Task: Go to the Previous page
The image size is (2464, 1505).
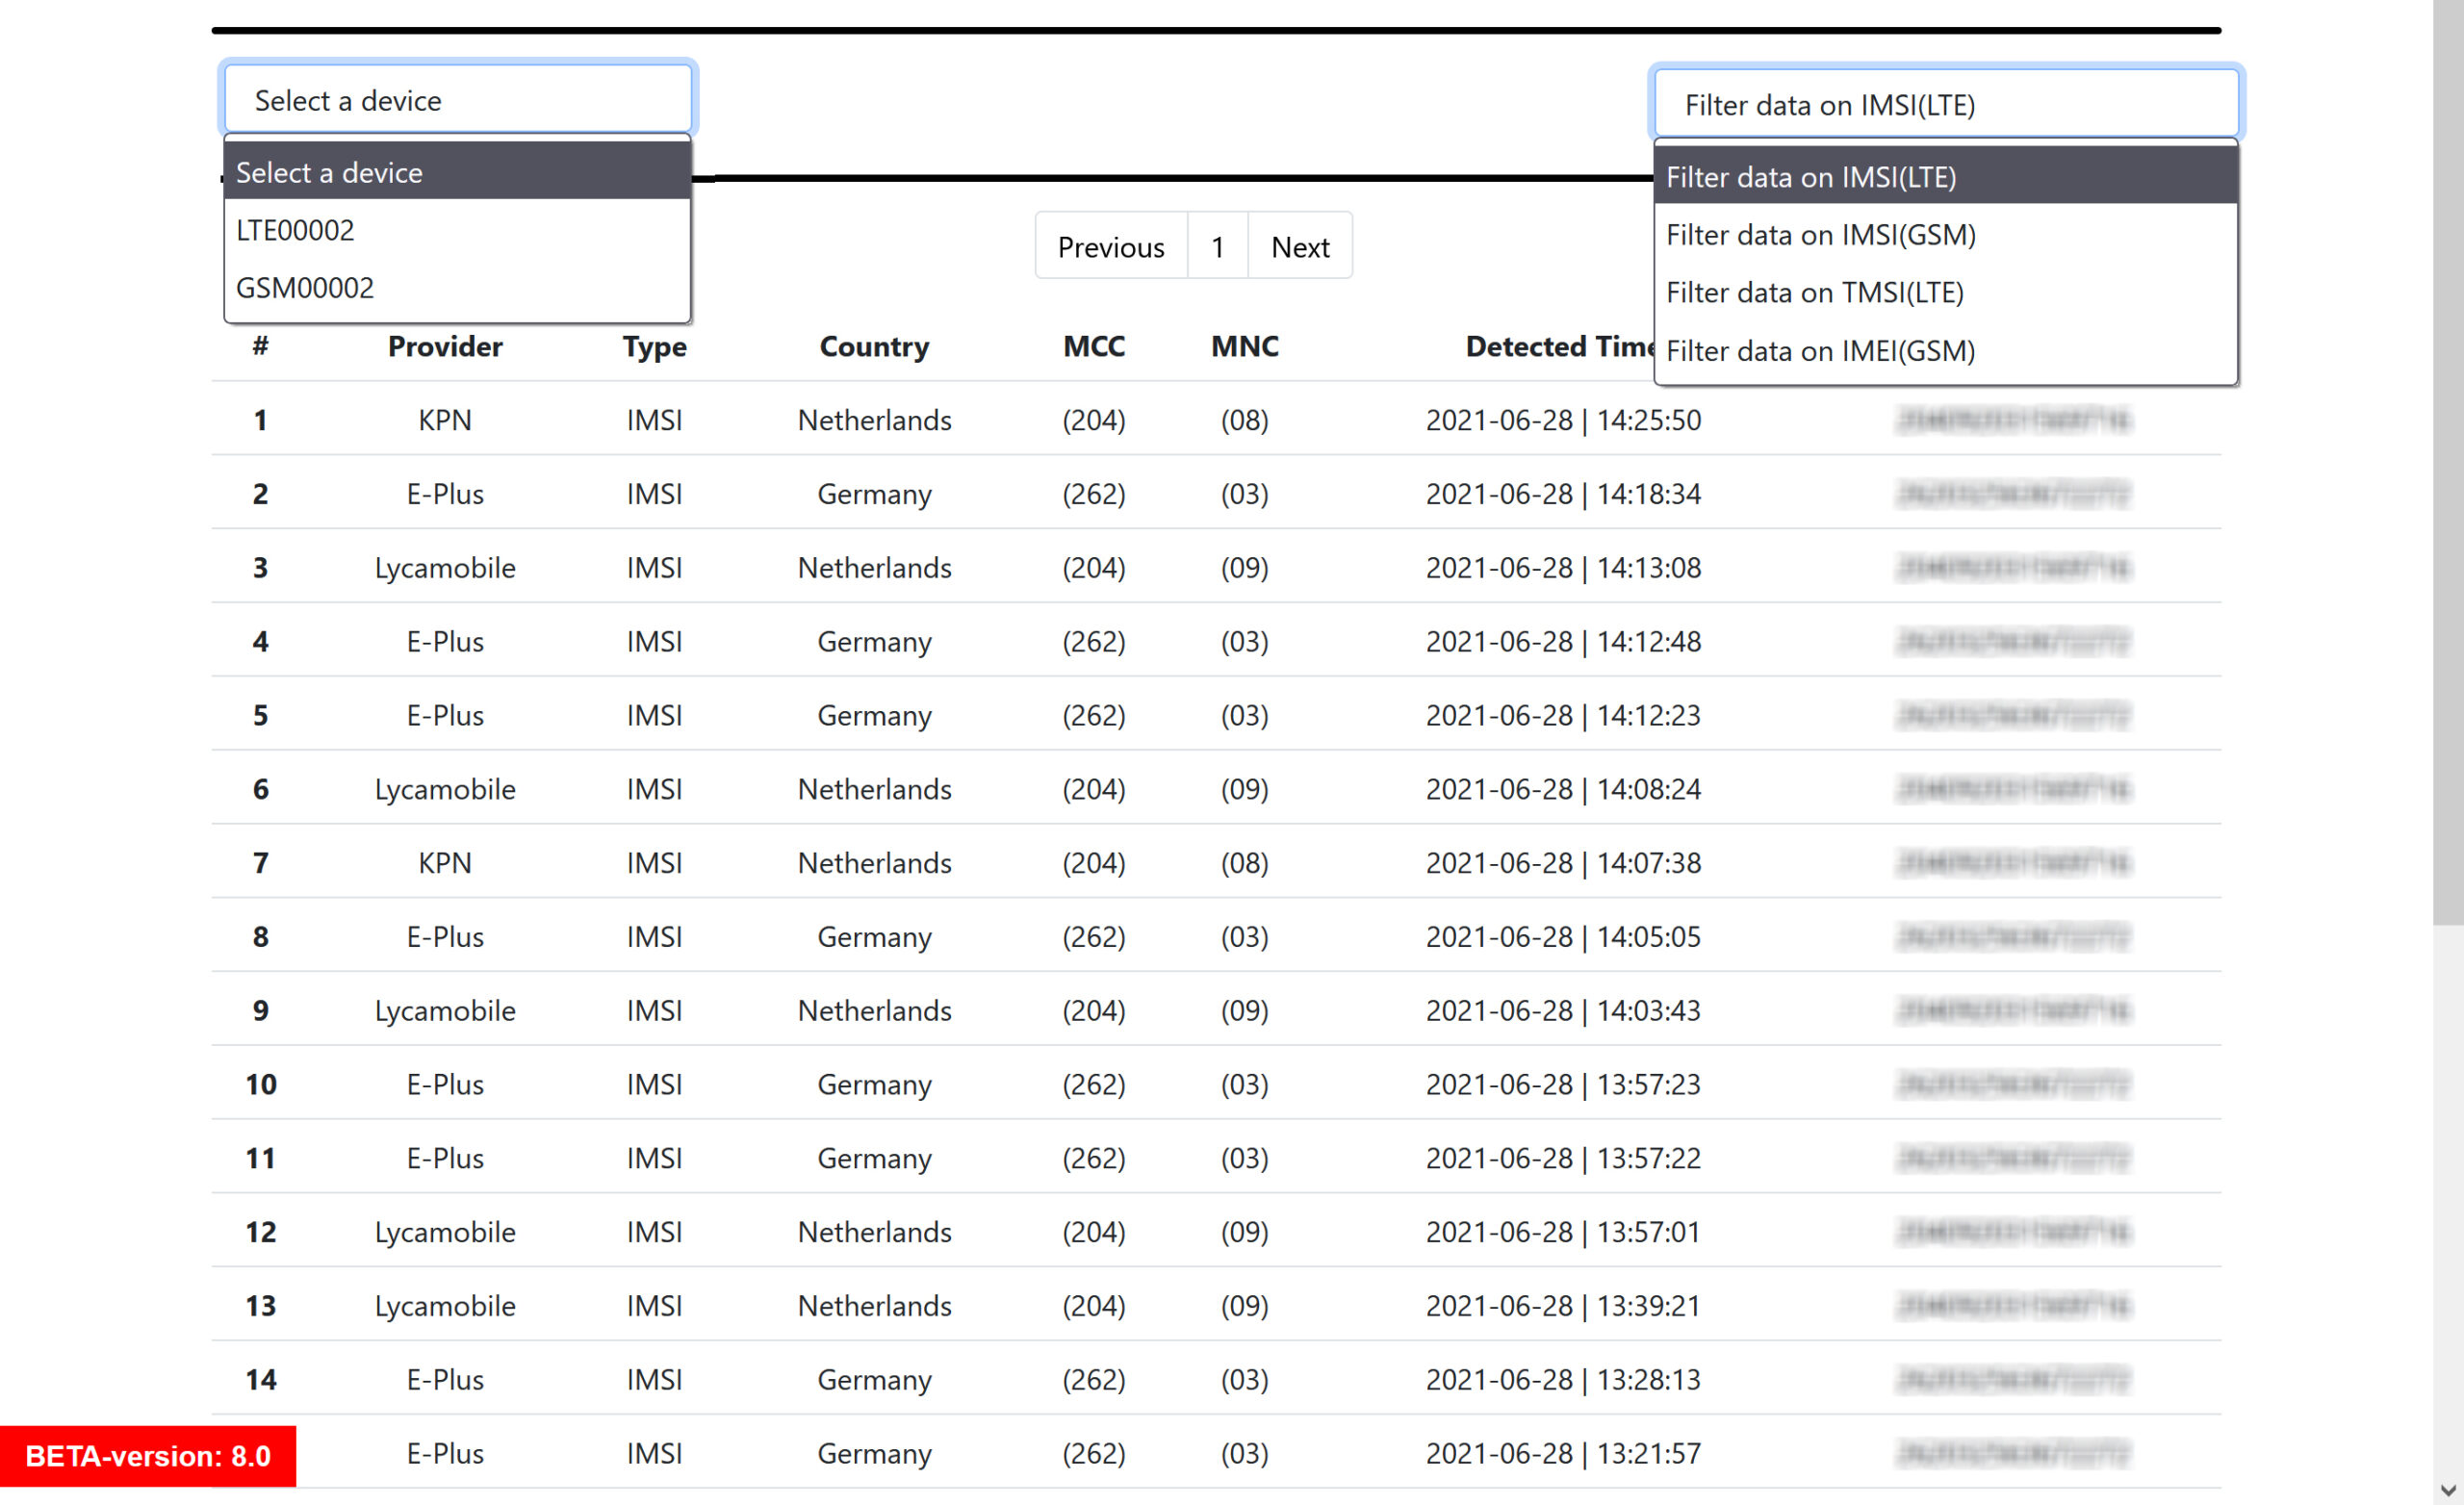Action: point(1111,246)
